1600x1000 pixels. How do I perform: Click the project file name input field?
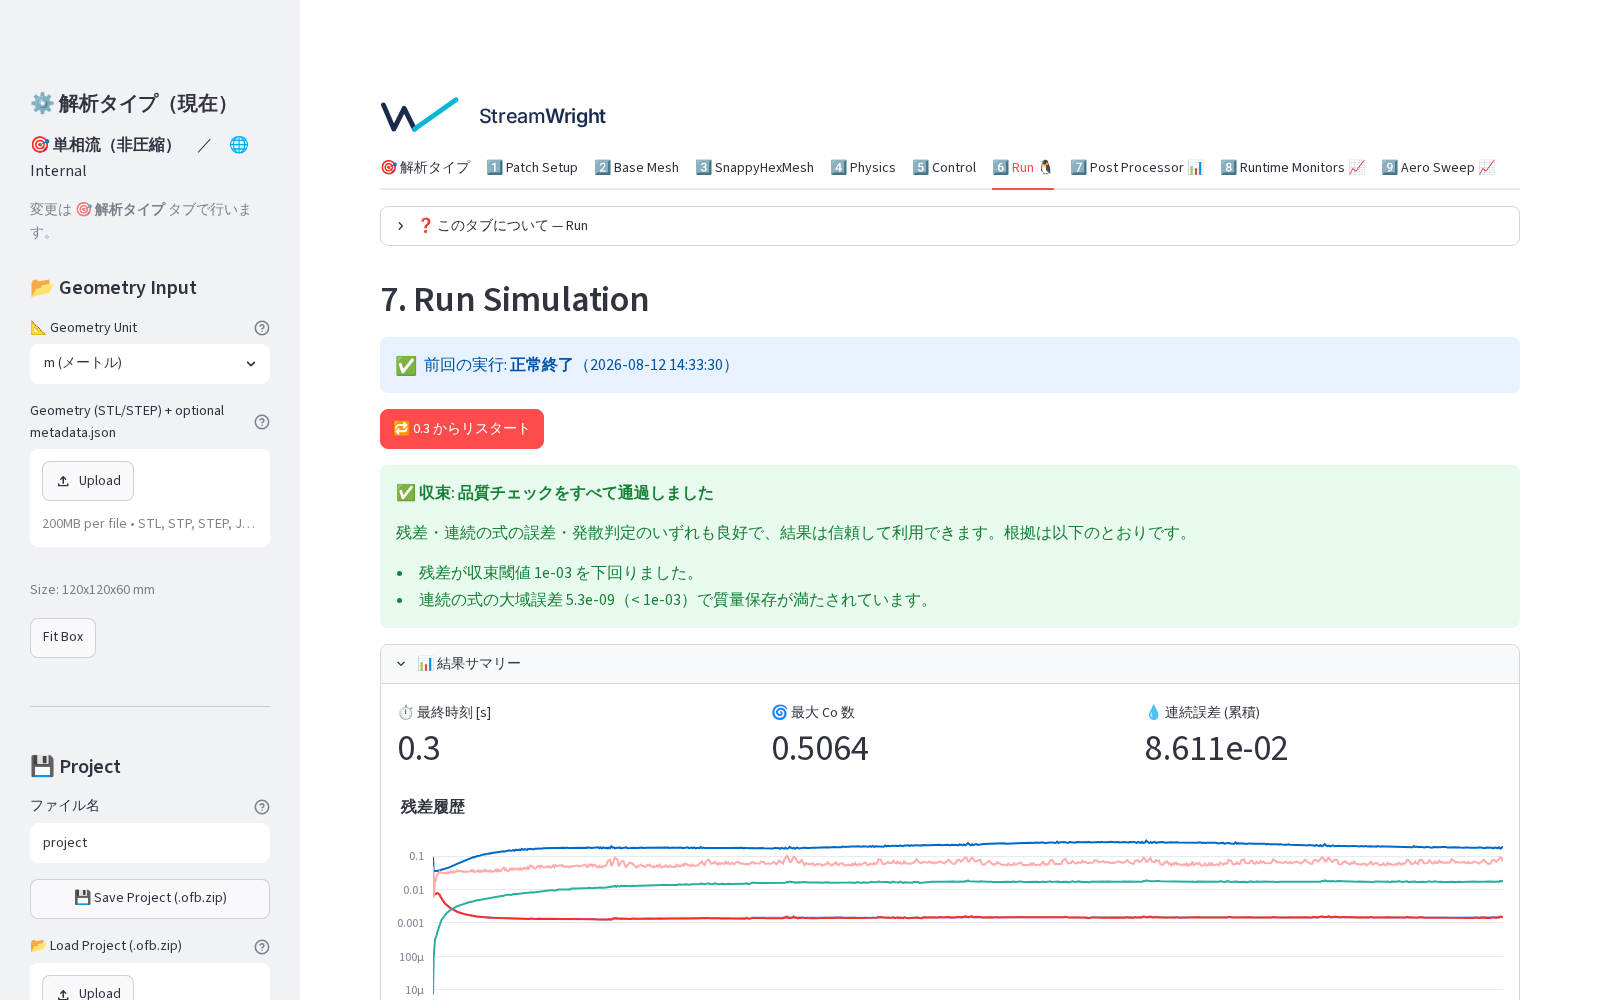click(150, 843)
